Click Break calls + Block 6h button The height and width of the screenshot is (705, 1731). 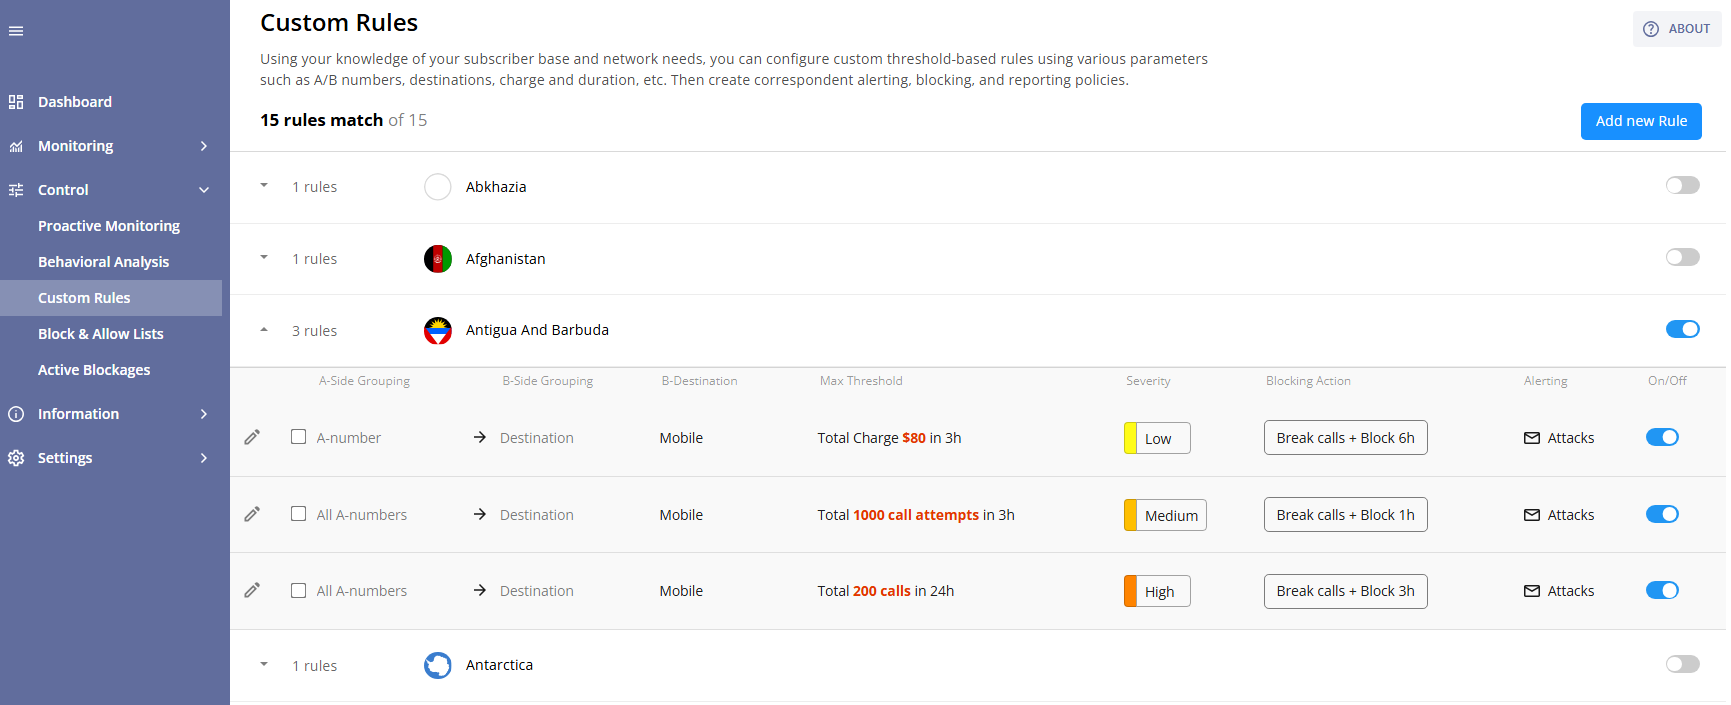click(1345, 438)
